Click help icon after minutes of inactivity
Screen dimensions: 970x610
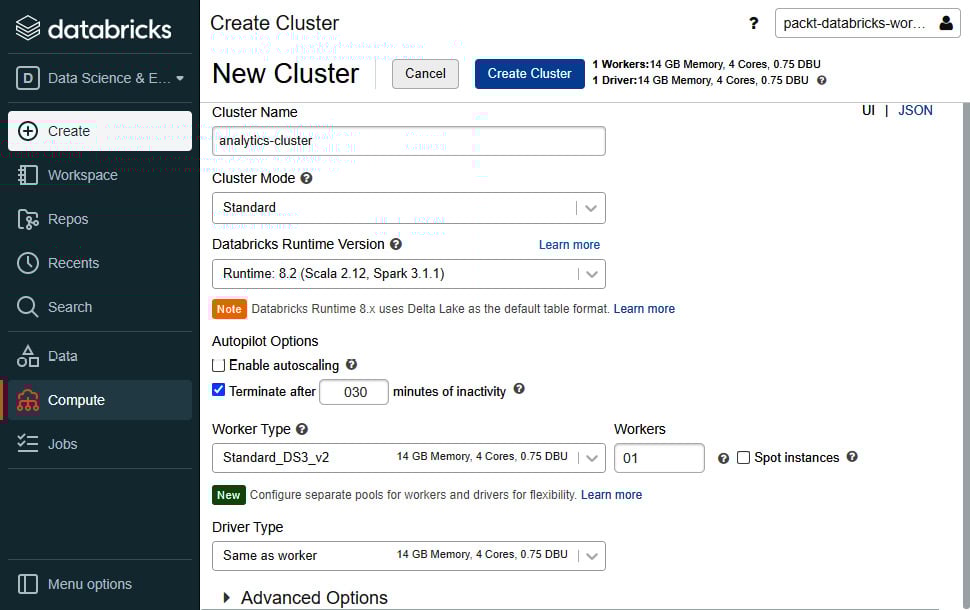click(x=519, y=389)
